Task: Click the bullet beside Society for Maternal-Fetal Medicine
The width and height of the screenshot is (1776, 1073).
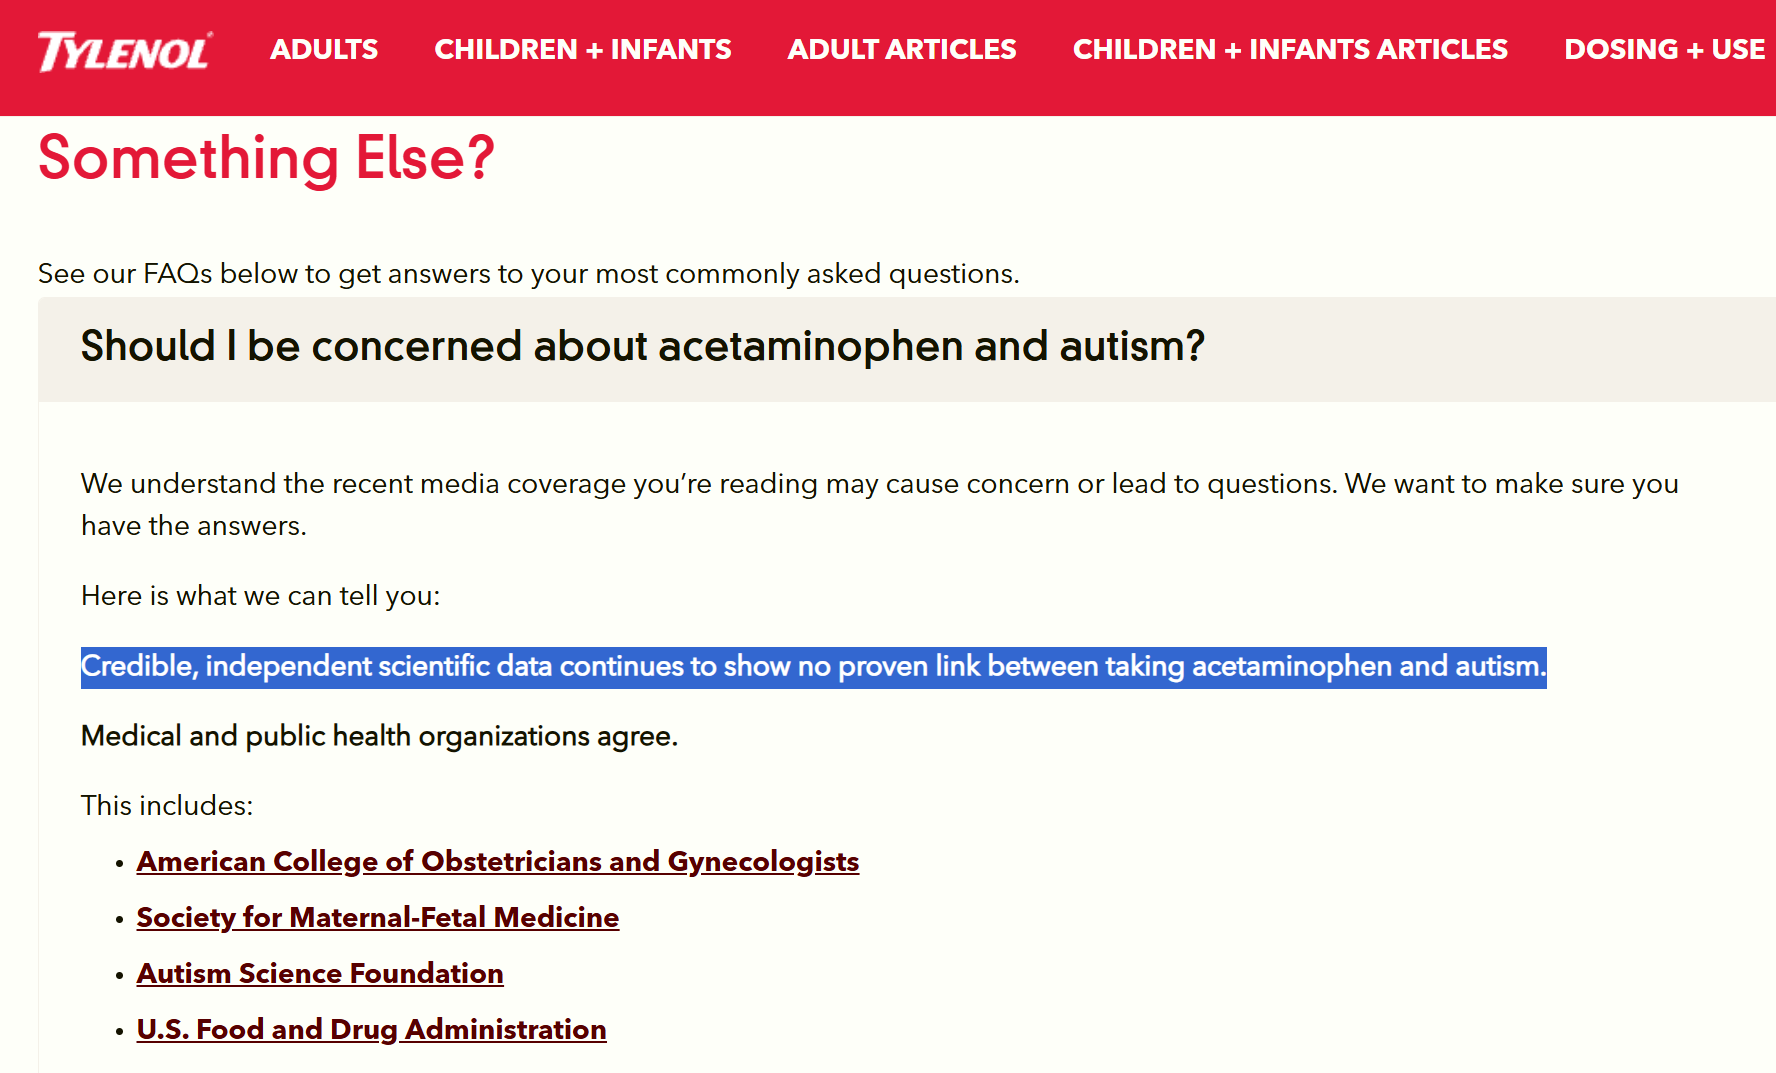Action: tap(119, 919)
